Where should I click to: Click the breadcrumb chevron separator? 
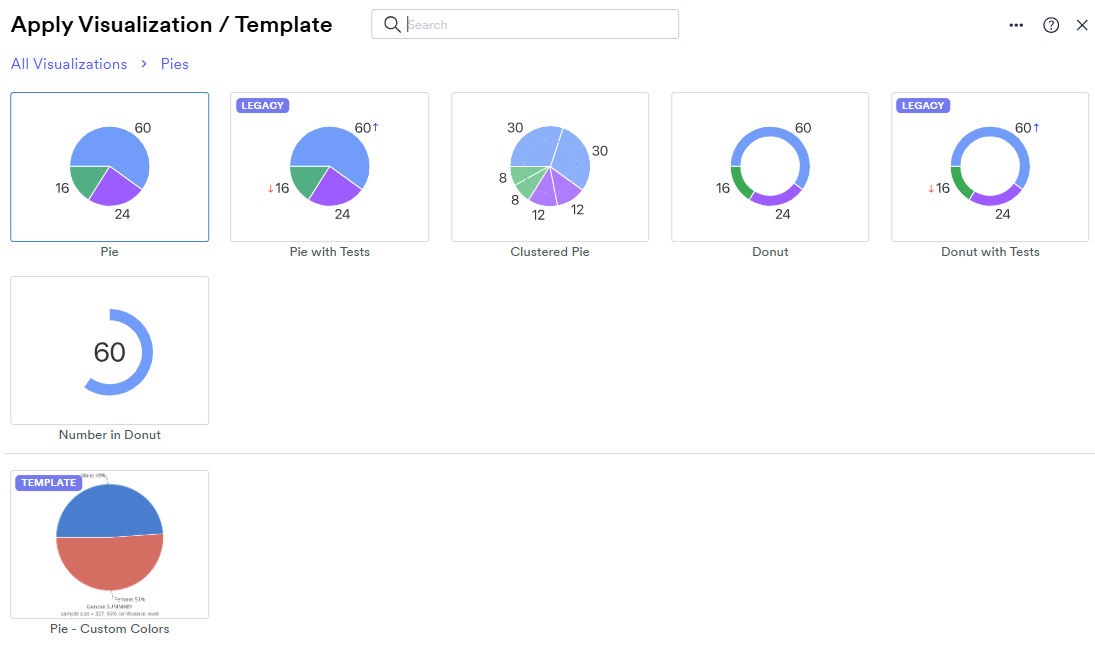(144, 64)
